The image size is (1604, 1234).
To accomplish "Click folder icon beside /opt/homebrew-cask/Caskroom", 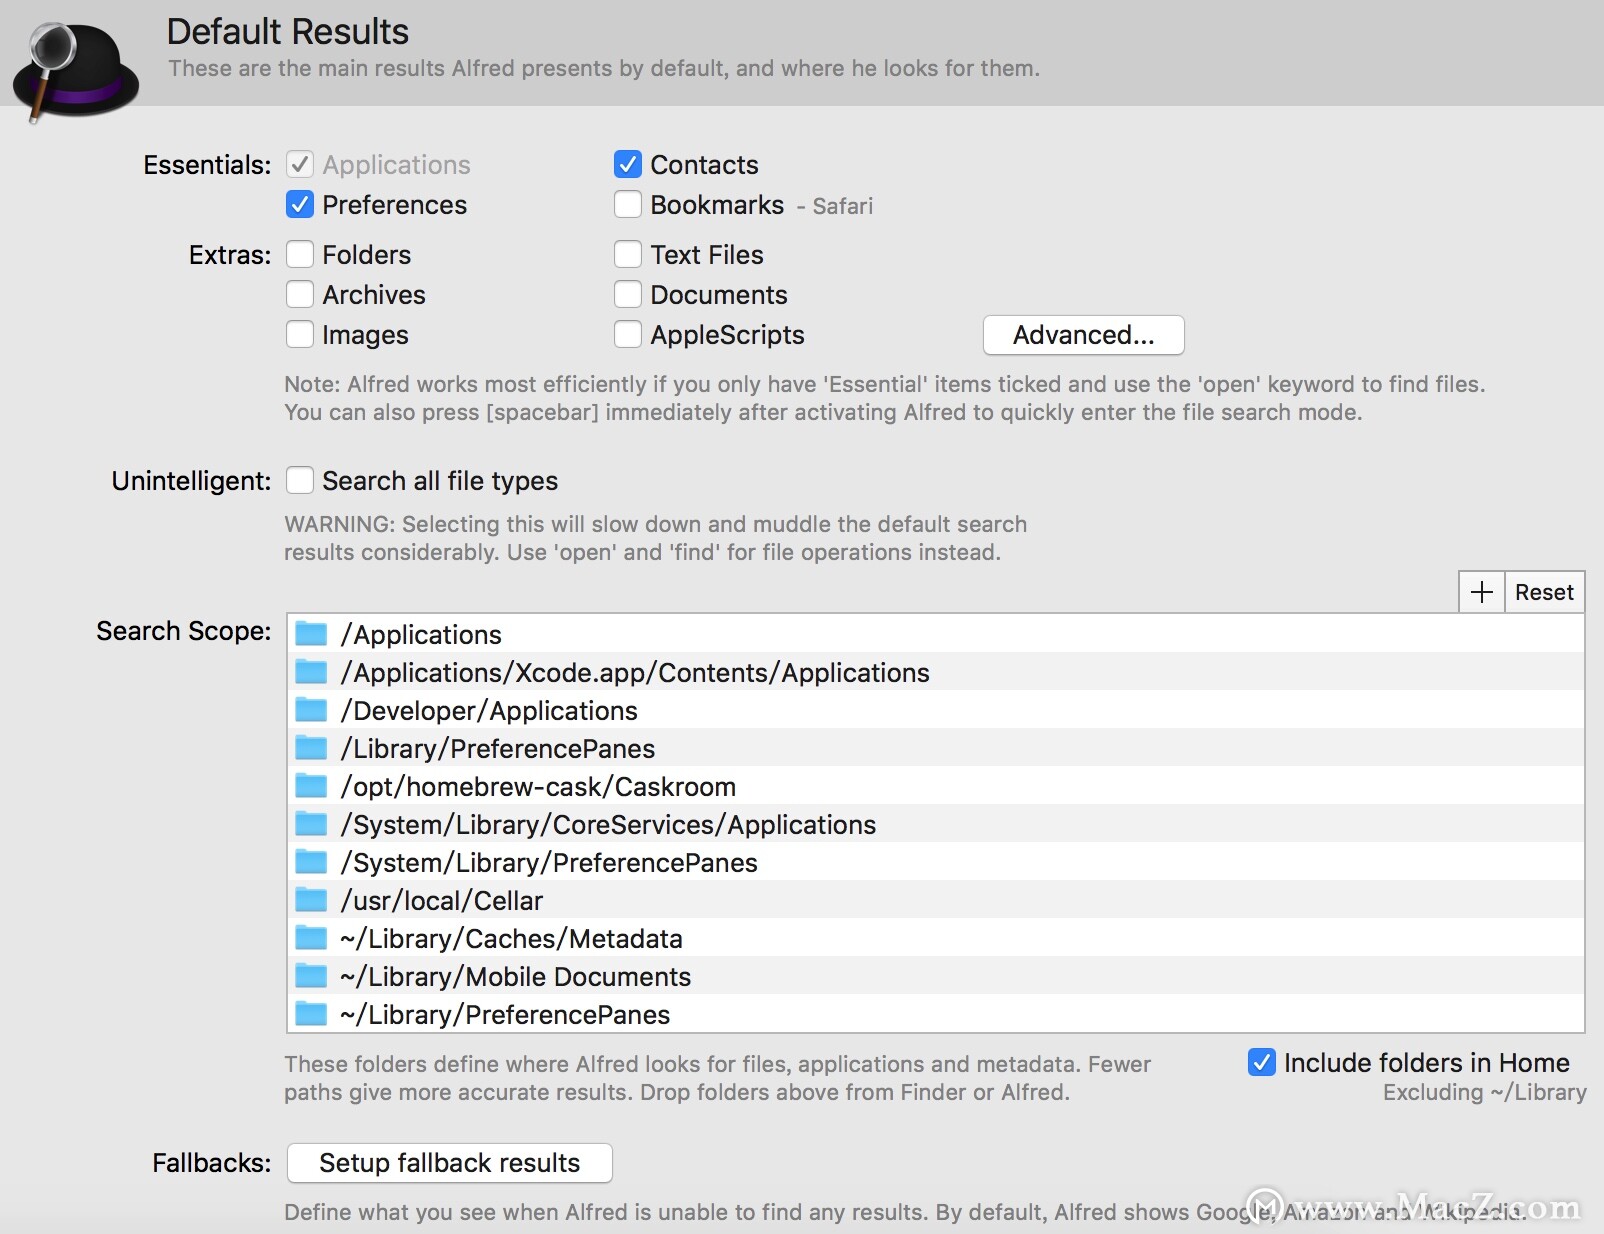I will (311, 786).
